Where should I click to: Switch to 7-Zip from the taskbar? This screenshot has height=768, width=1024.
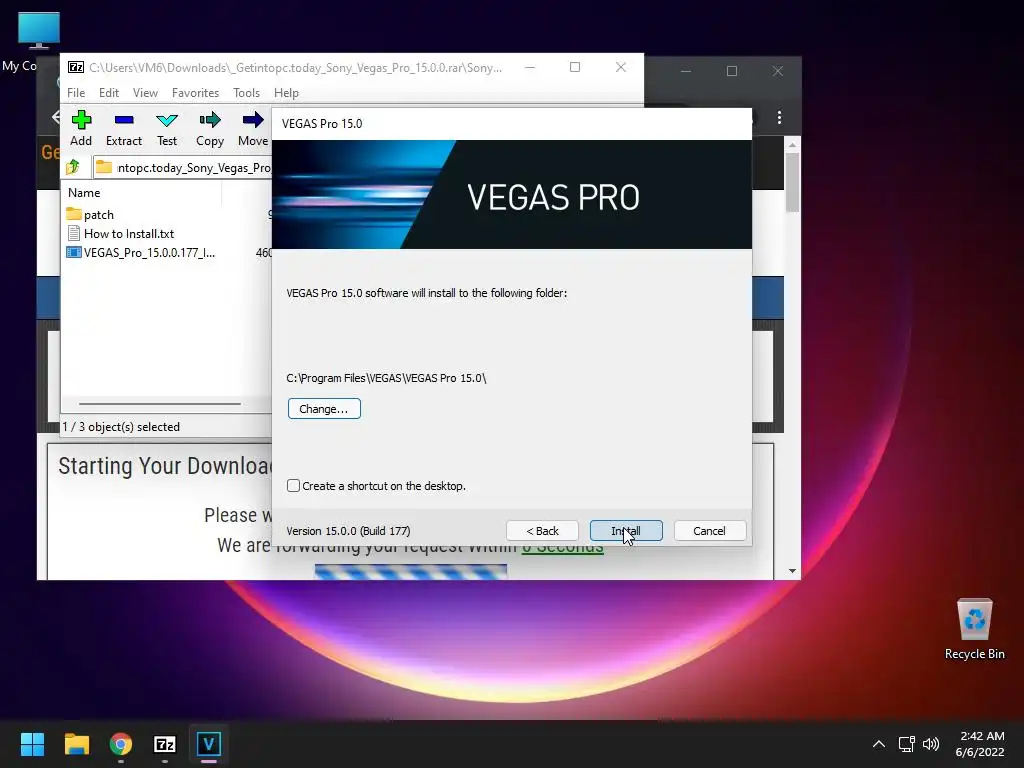[165, 744]
